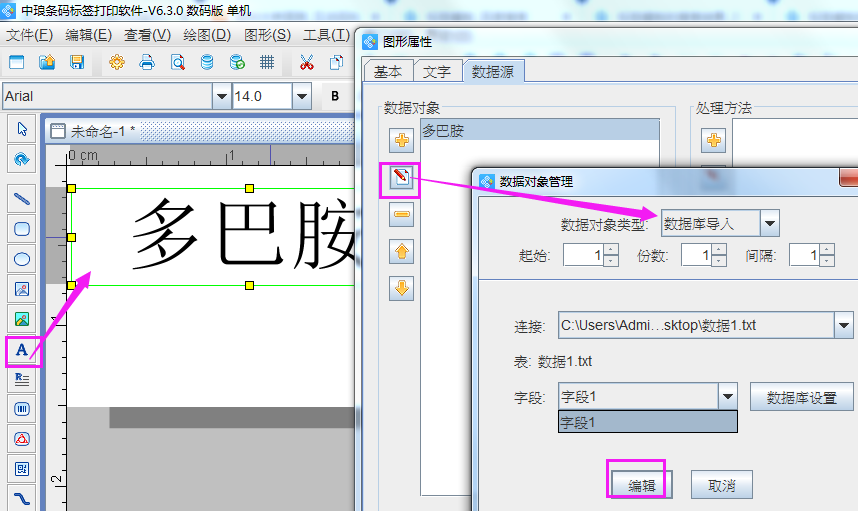This screenshot has width=858, height=511.
Task: Click the edit data object pencil icon
Action: (x=403, y=178)
